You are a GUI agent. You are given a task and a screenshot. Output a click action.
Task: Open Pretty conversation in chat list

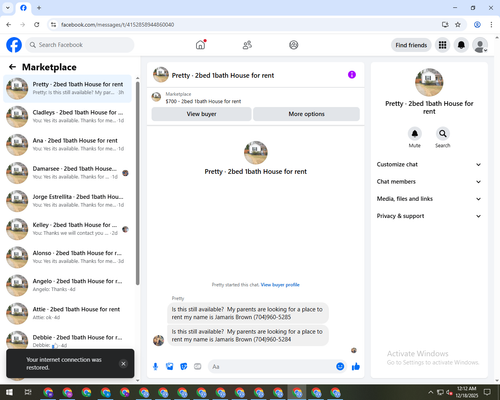pos(67,89)
